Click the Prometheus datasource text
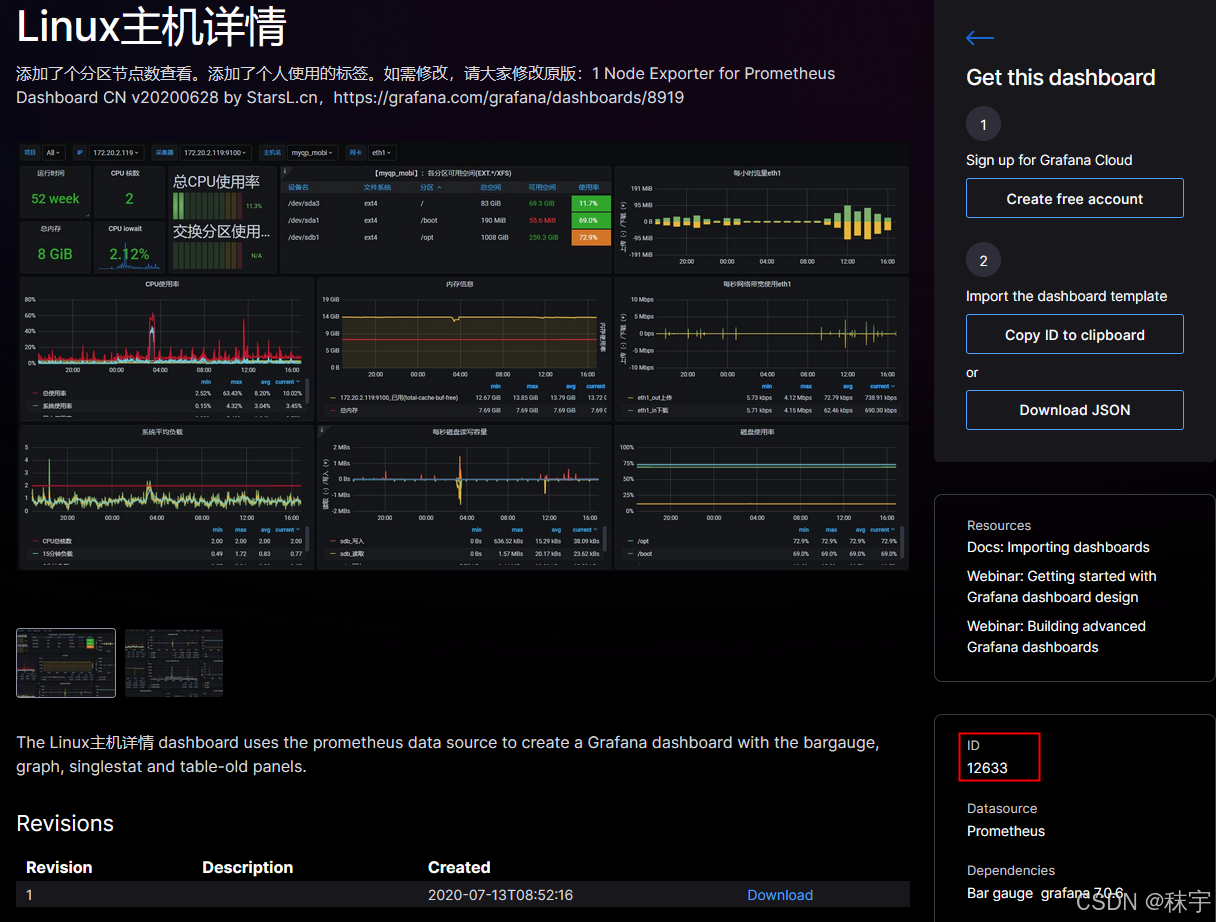The width and height of the screenshot is (1216, 922). 1006,831
